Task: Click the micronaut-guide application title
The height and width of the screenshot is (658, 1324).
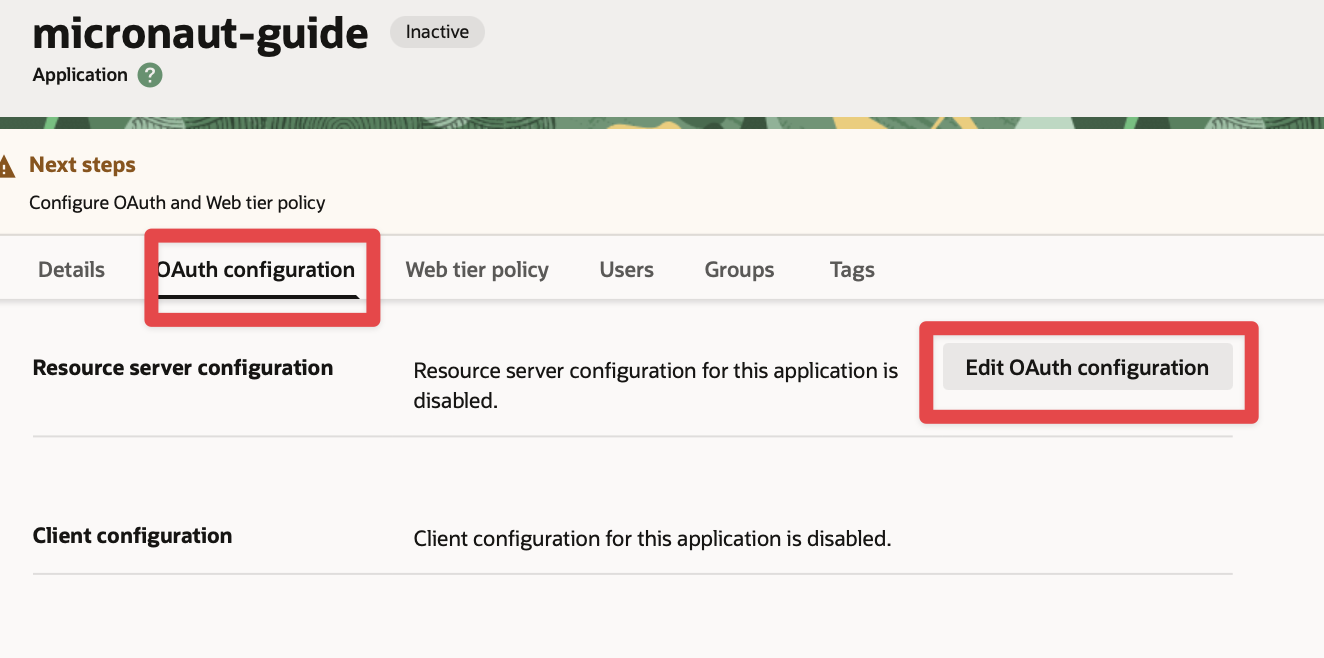Action: click(200, 34)
